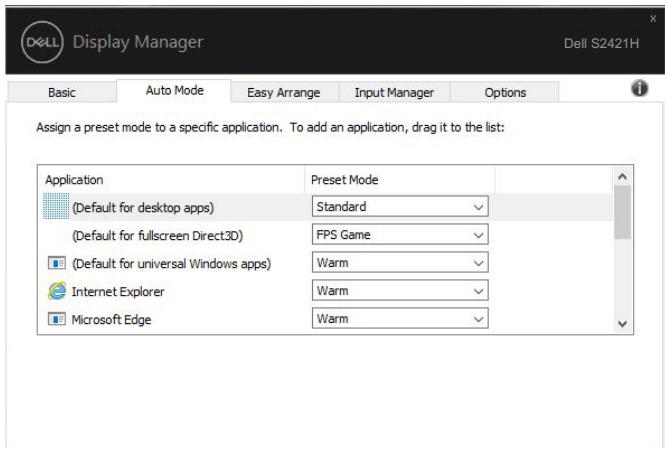
Task: Click the Microsoft Edge icon
Action: pos(56,319)
